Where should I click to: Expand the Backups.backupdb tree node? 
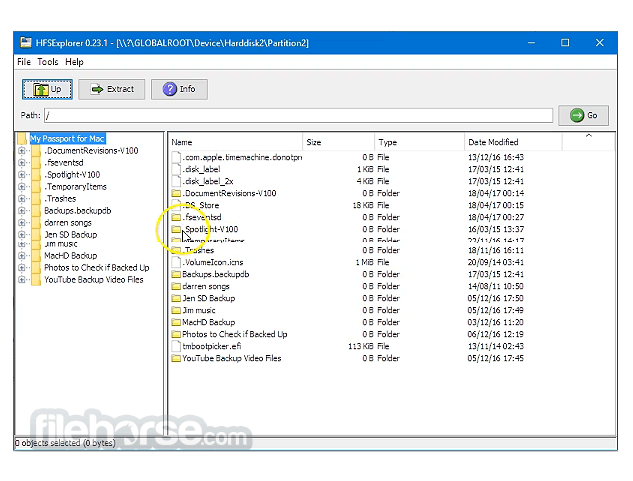(x=22, y=211)
